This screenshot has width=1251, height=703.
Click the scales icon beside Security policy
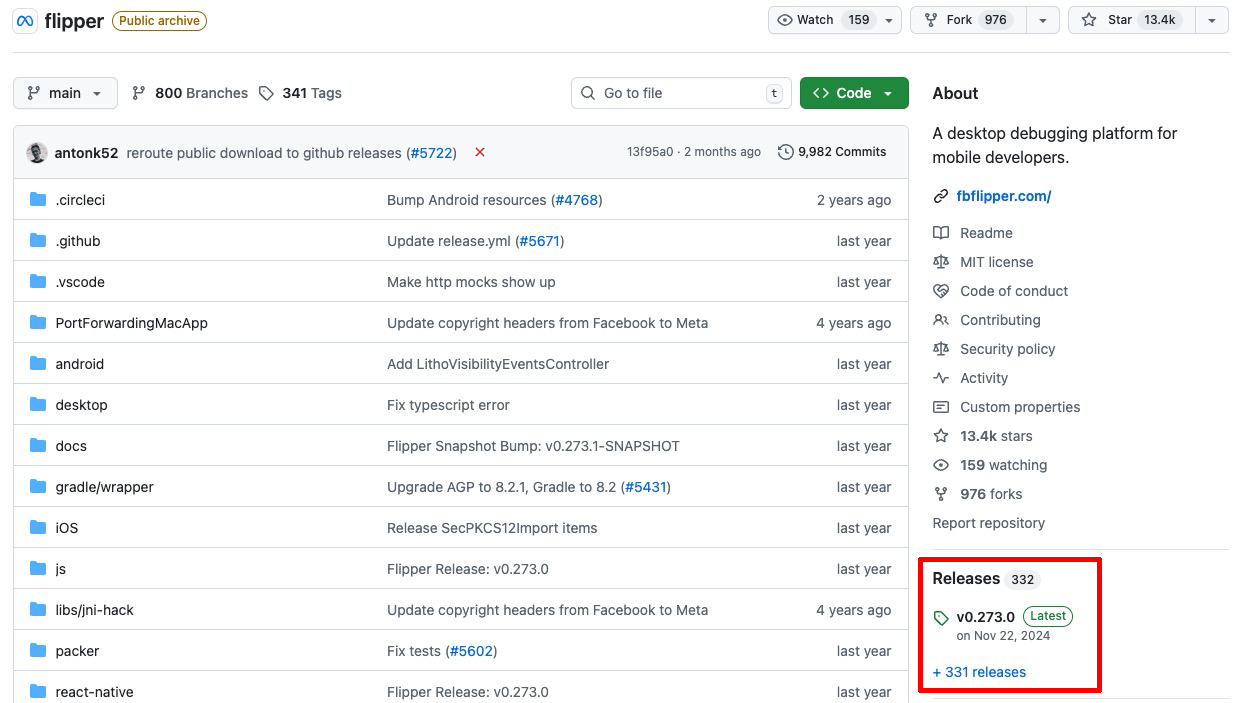coord(941,349)
